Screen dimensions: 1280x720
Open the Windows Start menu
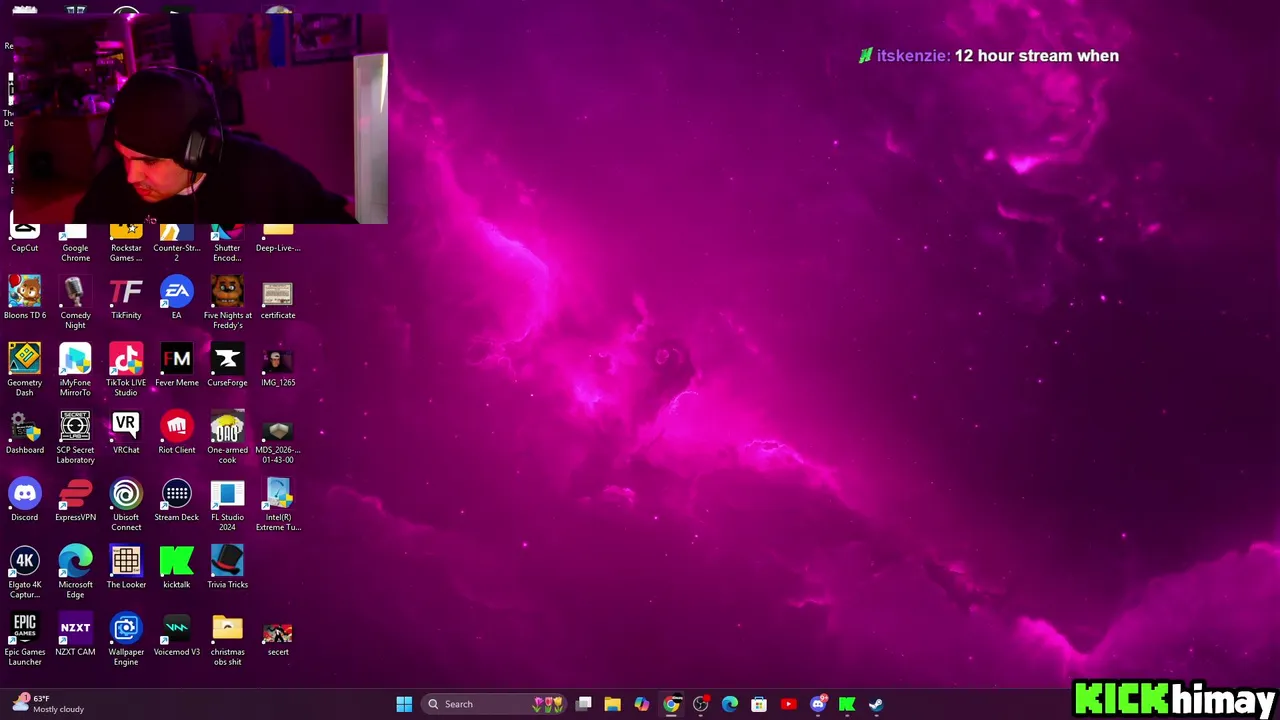point(404,704)
